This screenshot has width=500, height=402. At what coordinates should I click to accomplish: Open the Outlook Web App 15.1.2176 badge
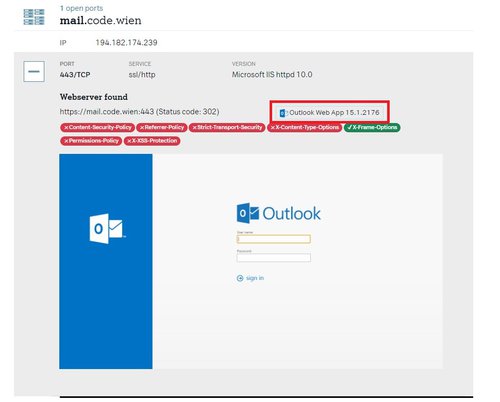point(329,112)
